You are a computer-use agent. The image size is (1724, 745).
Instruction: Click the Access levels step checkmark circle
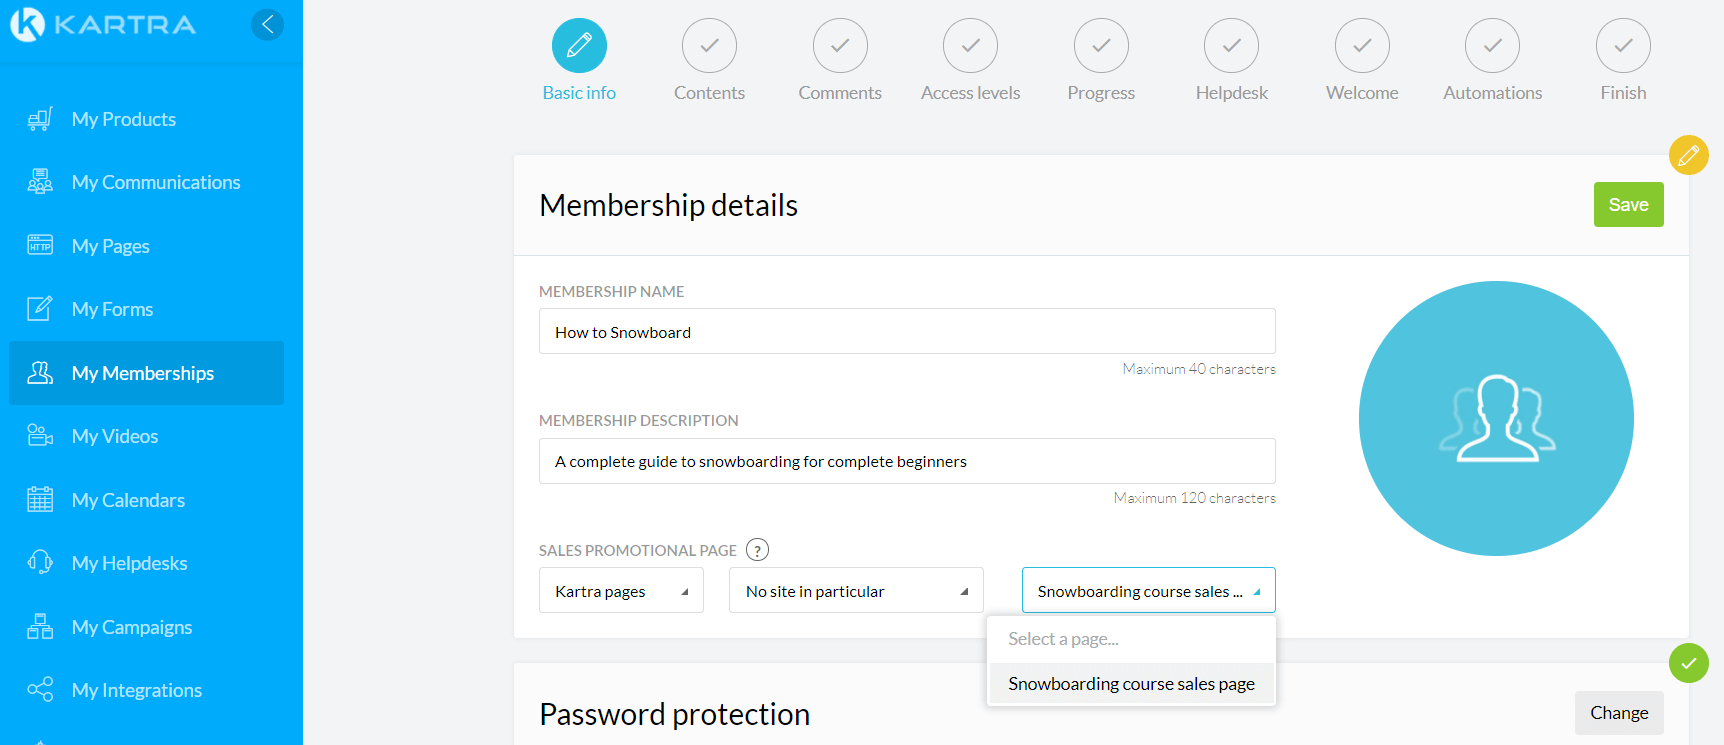971,46
